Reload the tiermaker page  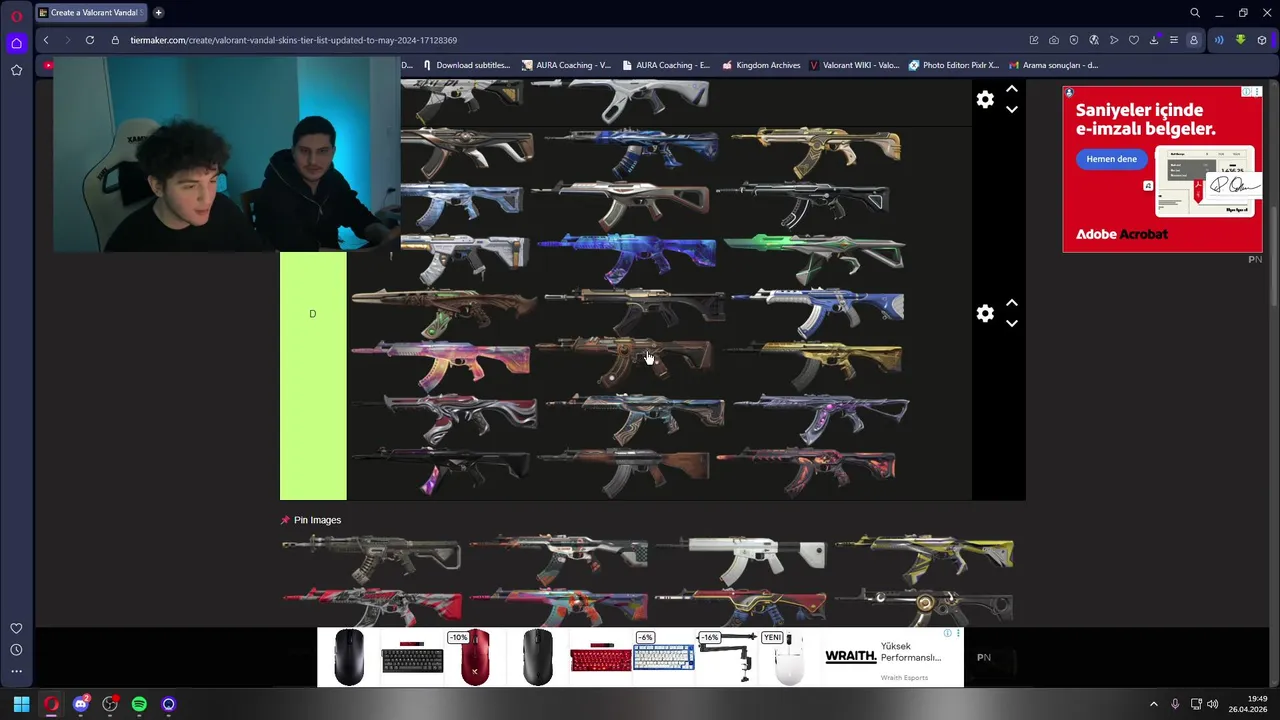[90, 40]
